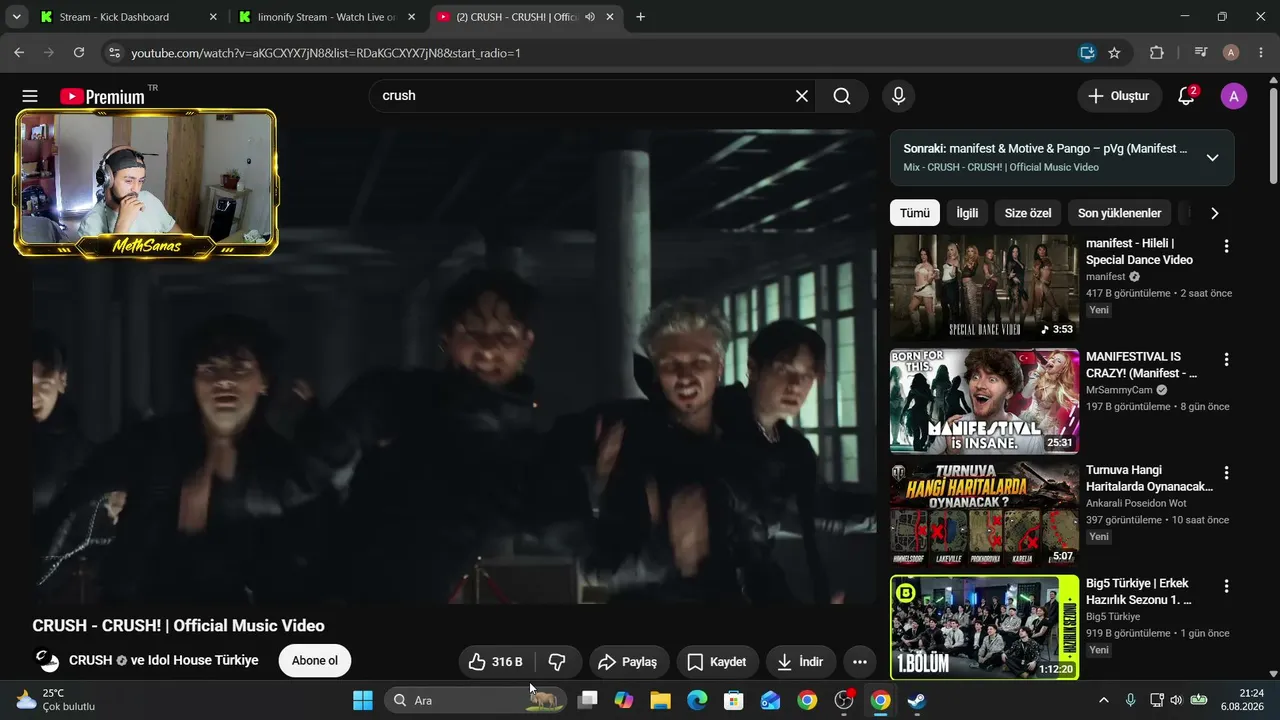Go back in browser history

click(19, 53)
